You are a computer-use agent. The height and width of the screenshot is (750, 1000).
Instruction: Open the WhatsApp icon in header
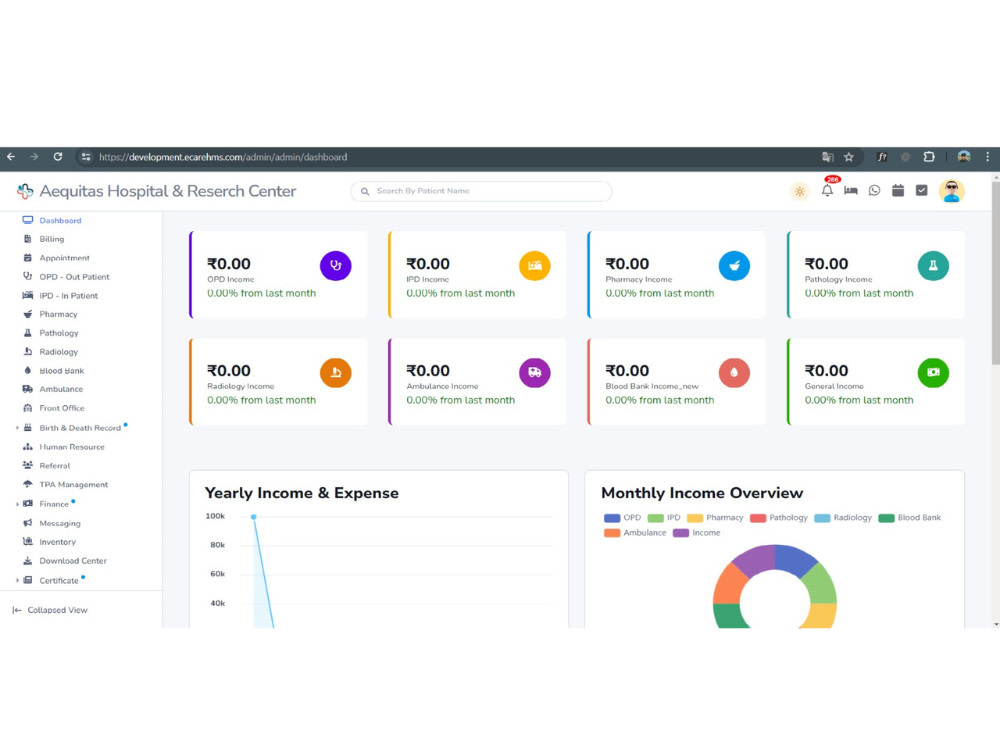pyautogui.click(x=874, y=191)
